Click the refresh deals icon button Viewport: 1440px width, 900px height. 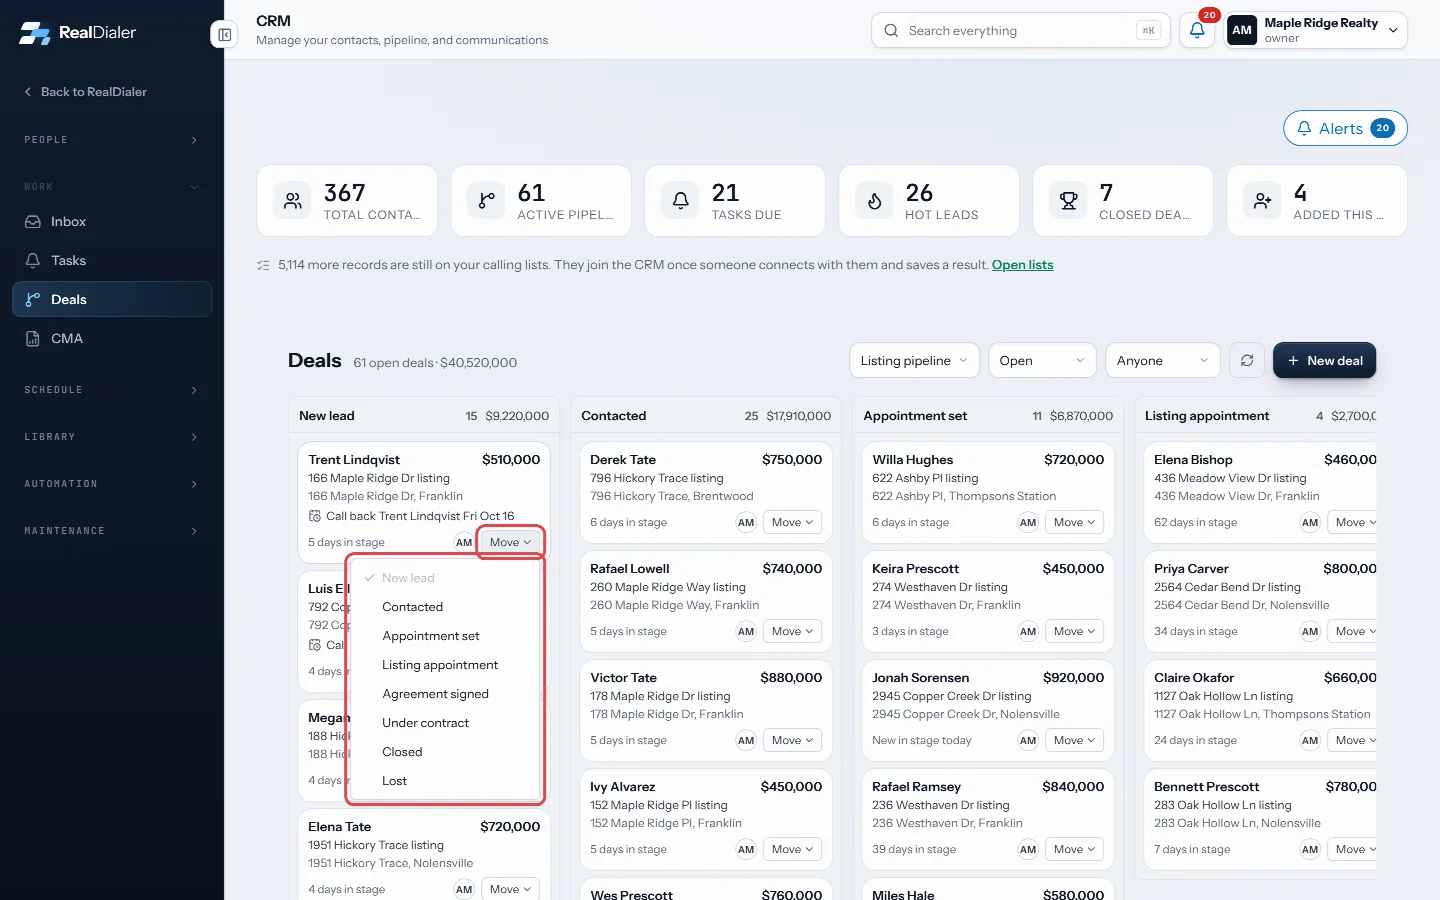1247,361
